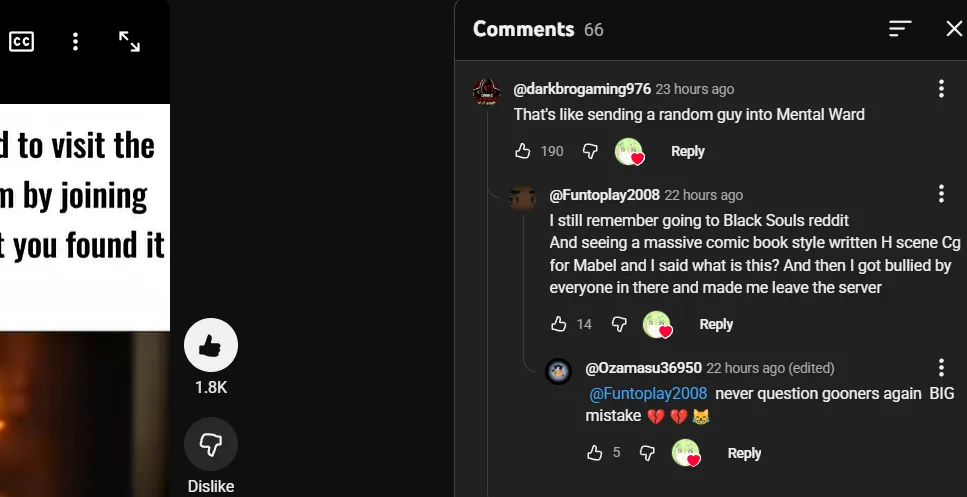The height and width of the screenshot is (497, 967).
Task: Toggle closed captions on the video
Action: (x=21, y=41)
